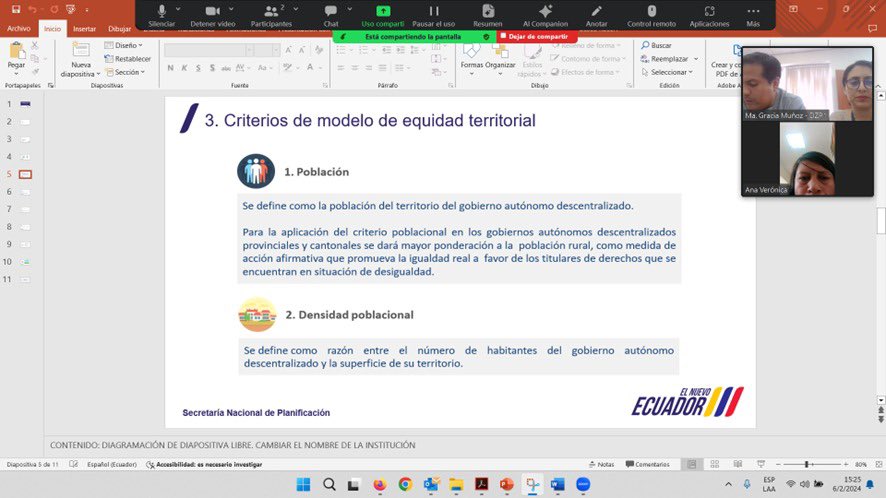Open the Formas shapes gallery
Image resolution: width=886 pixels, height=498 pixels.
click(x=472, y=57)
